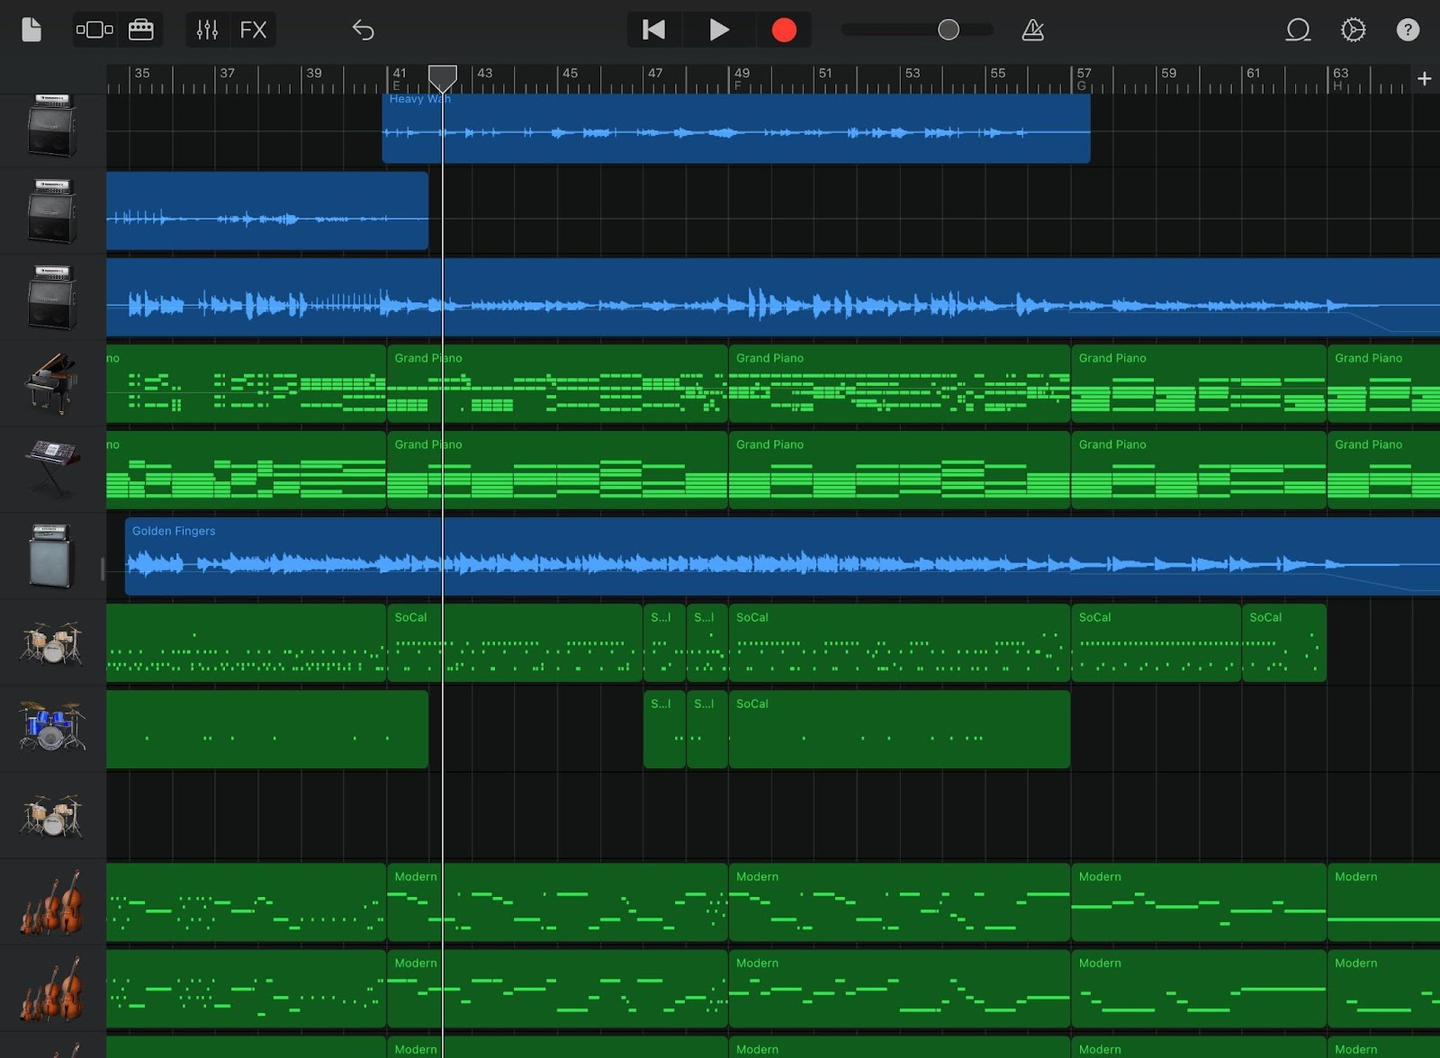Adjust the master volume slider knob
The image size is (1440, 1058).
[948, 30]
